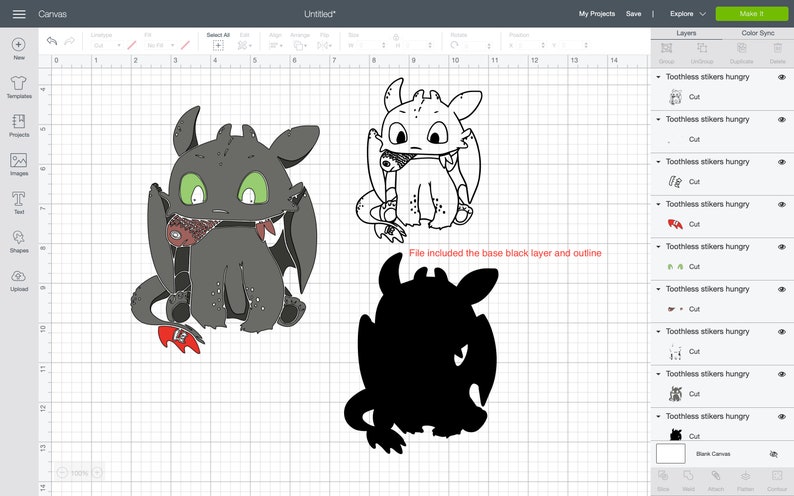Select the outline dragon drawing on canvas

pos(419,159)
